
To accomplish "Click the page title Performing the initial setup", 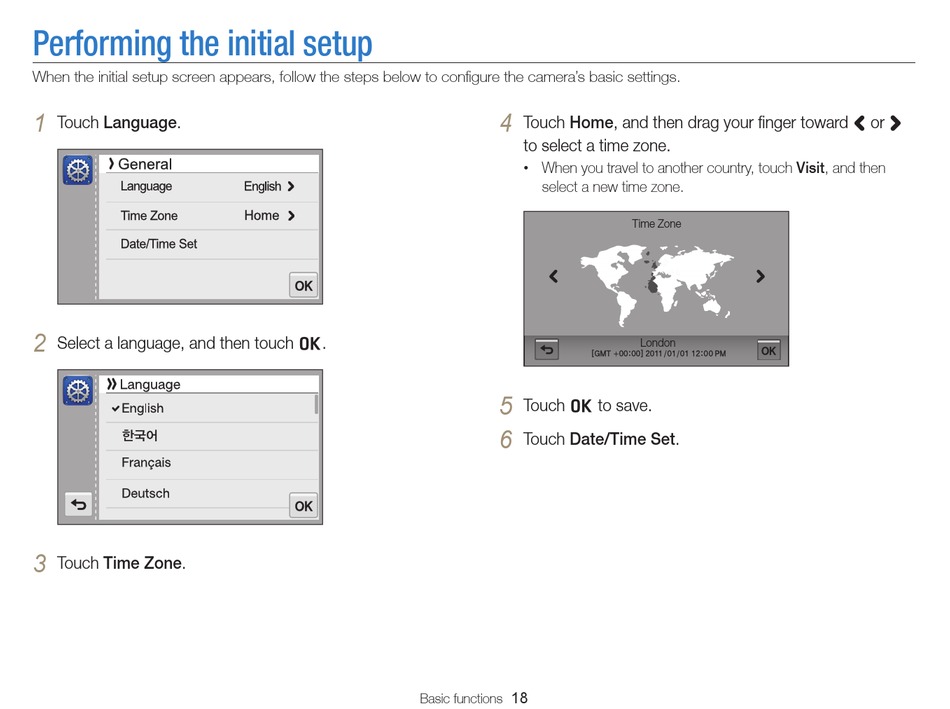I will click(202, 44).
